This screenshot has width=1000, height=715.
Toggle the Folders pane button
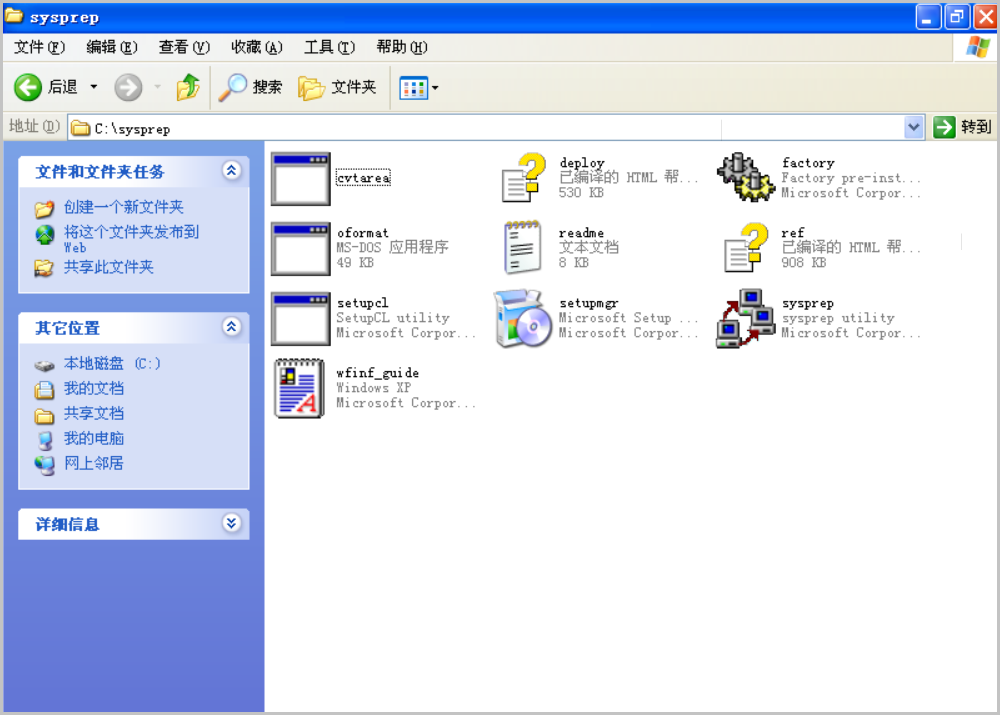[337, 87]
